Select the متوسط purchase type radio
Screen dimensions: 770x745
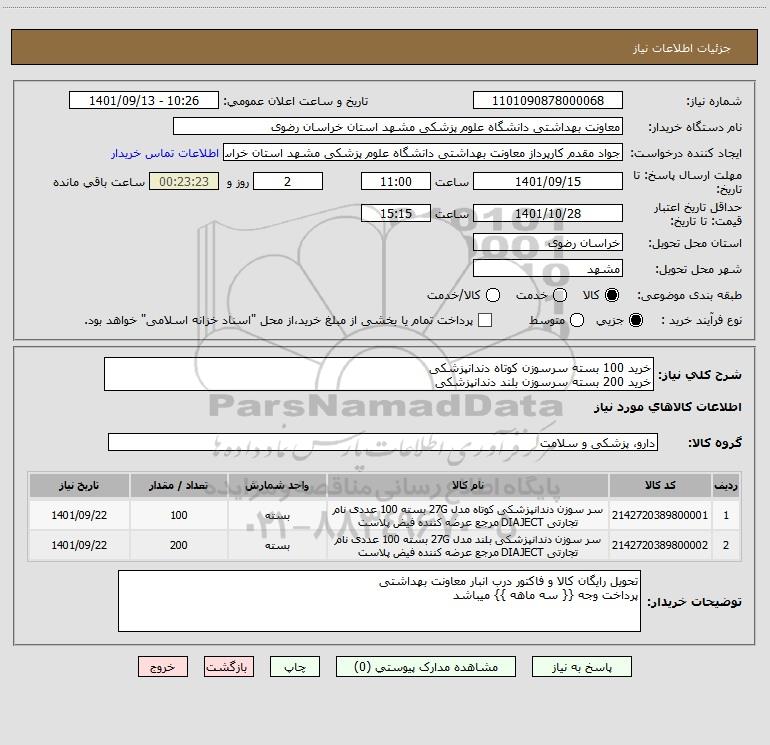[x=577, y=321]
